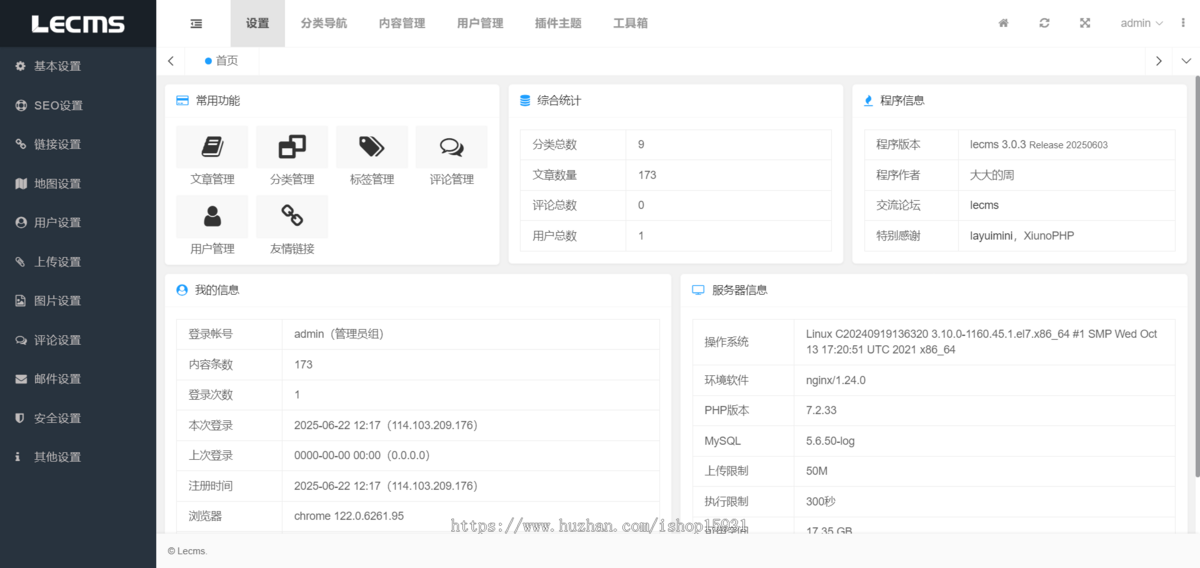1200x568 pixels.
Task: Click the 上传限制 value 50M
Action: 817,471
